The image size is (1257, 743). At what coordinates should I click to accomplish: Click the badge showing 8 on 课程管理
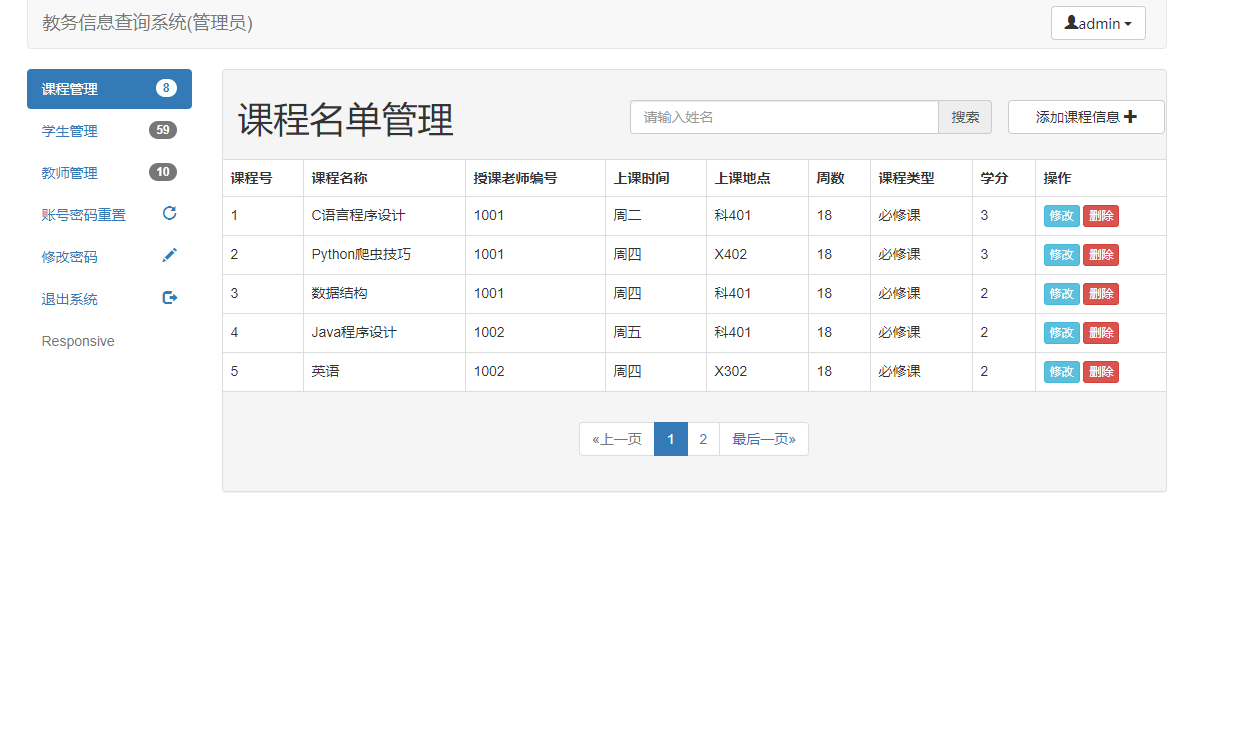click(167, 89)
